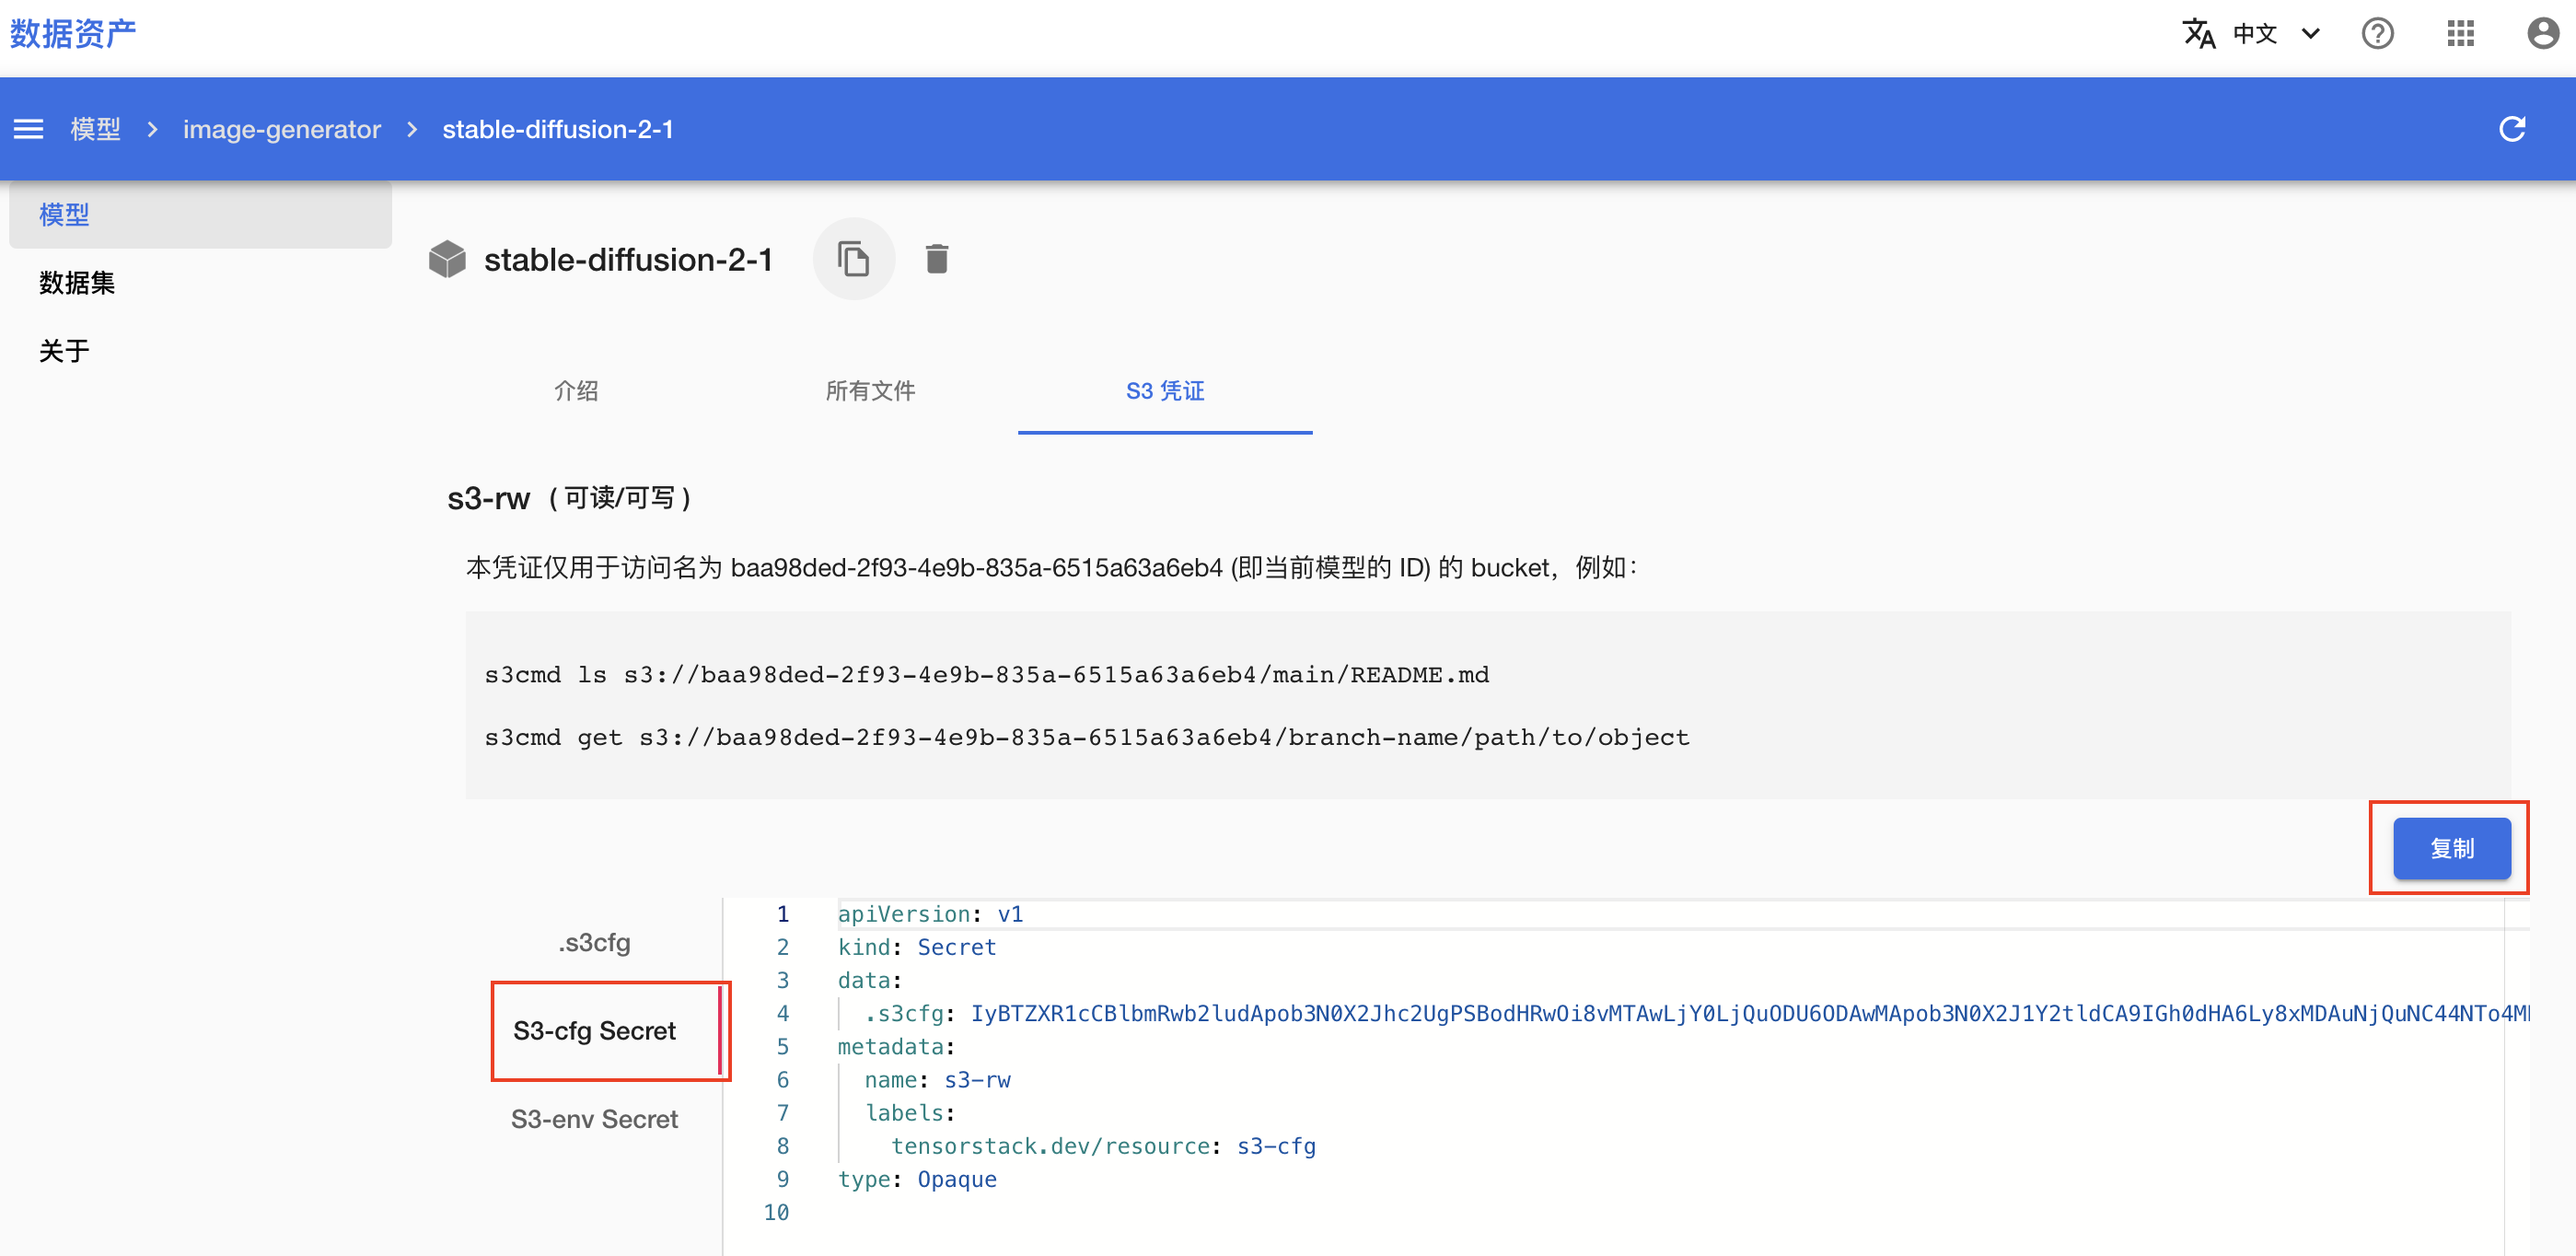
Task: Copy the stable-diffusion-2-1 model ID
Action: coord(853,259)
